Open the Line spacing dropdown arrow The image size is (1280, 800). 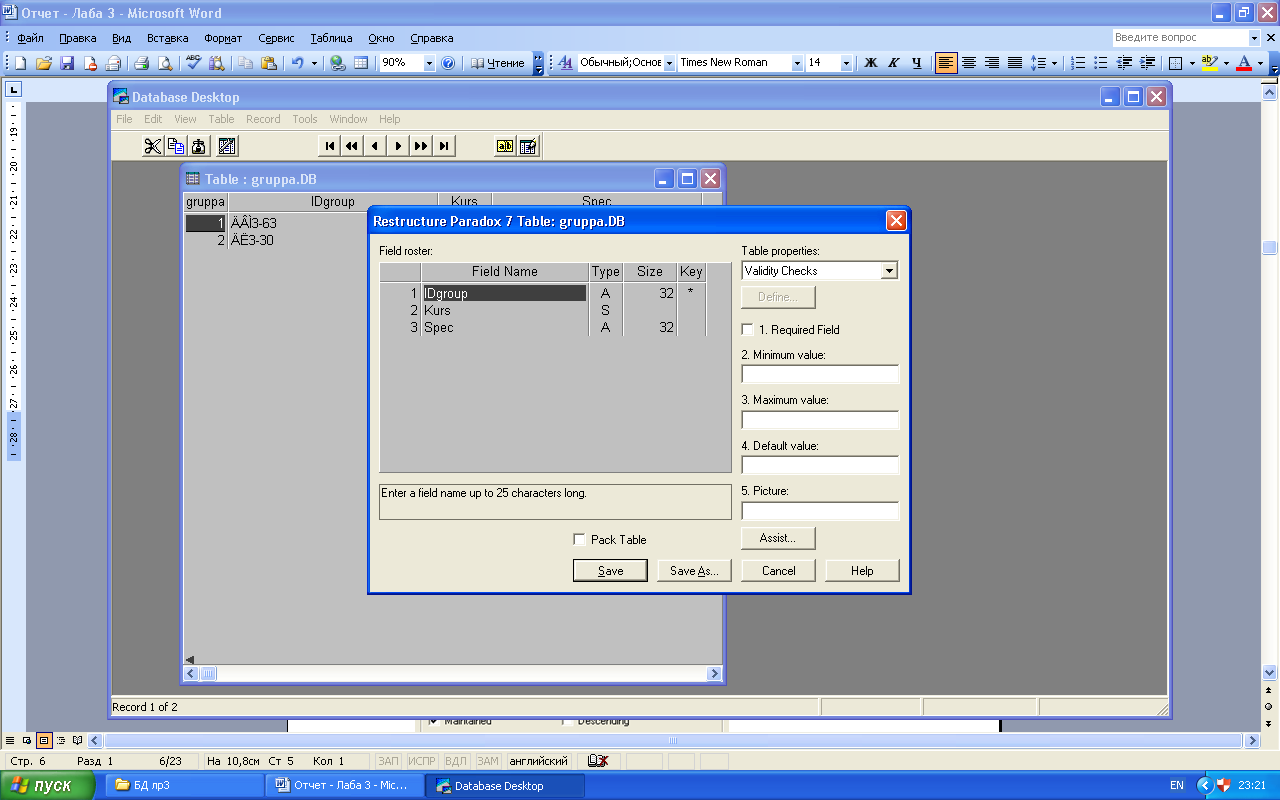click(x=1054, y=63)
